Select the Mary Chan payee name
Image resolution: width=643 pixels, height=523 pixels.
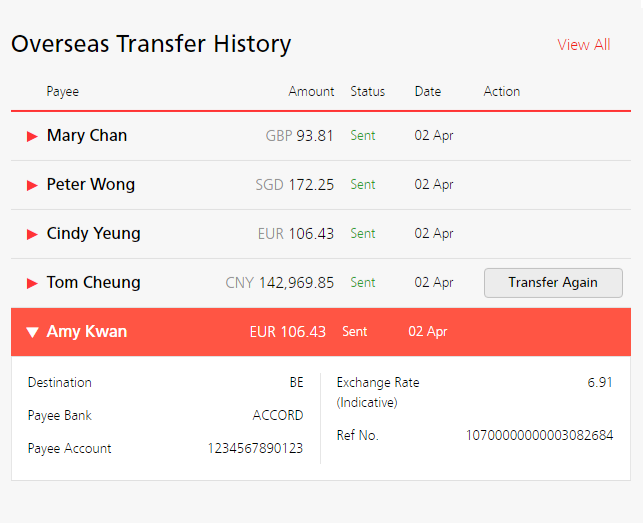pos(87,136)
